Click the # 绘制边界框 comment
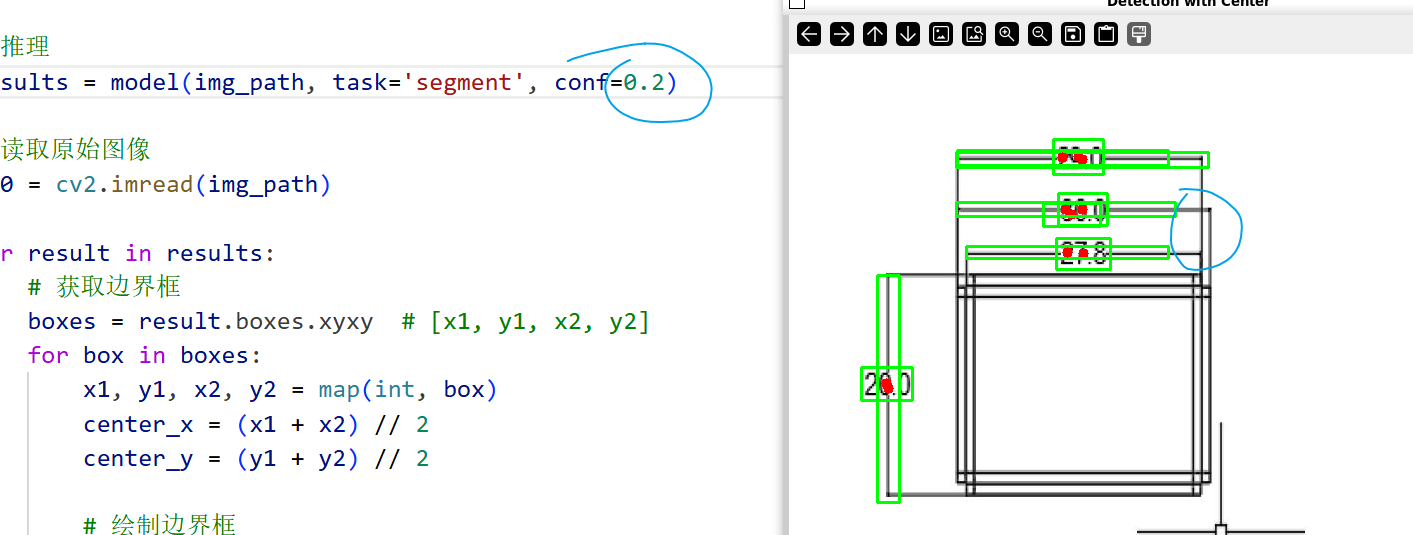This screenshot has height=535, width=1413. (x=160, y=524)
